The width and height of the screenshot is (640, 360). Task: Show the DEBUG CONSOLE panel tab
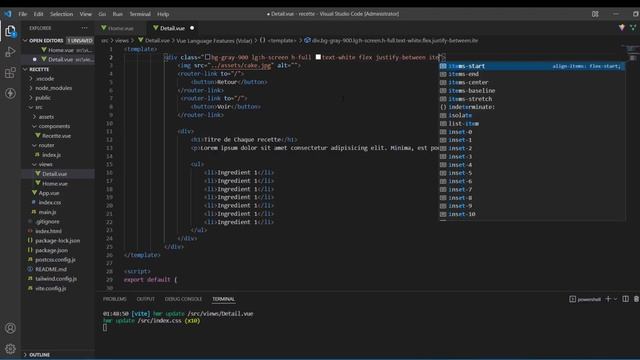(183, 299)
